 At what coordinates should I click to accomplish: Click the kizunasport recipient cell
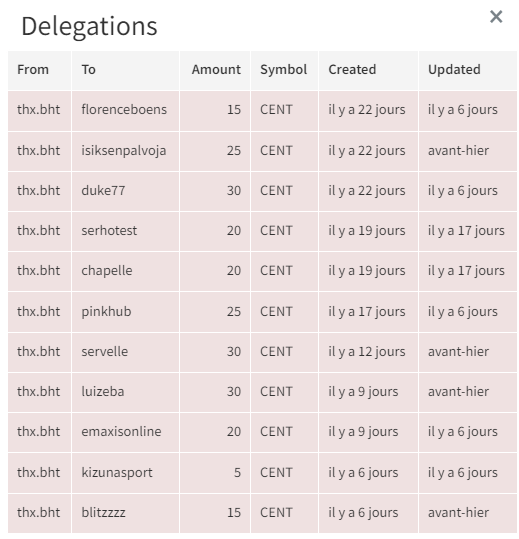(x=125, y=473)
